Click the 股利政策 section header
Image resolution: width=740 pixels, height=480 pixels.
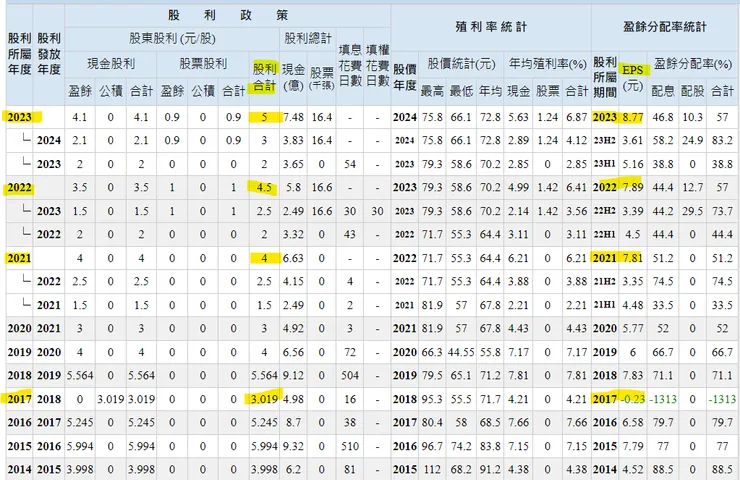click(x=227, y=15)
